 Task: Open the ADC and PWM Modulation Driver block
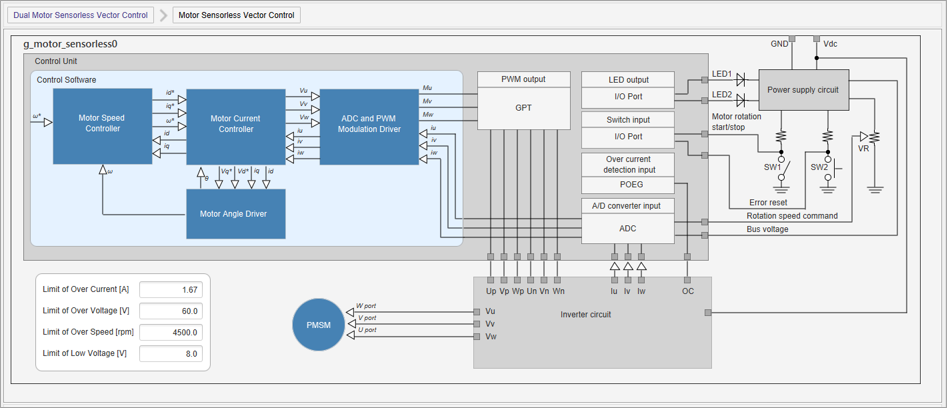369,124
